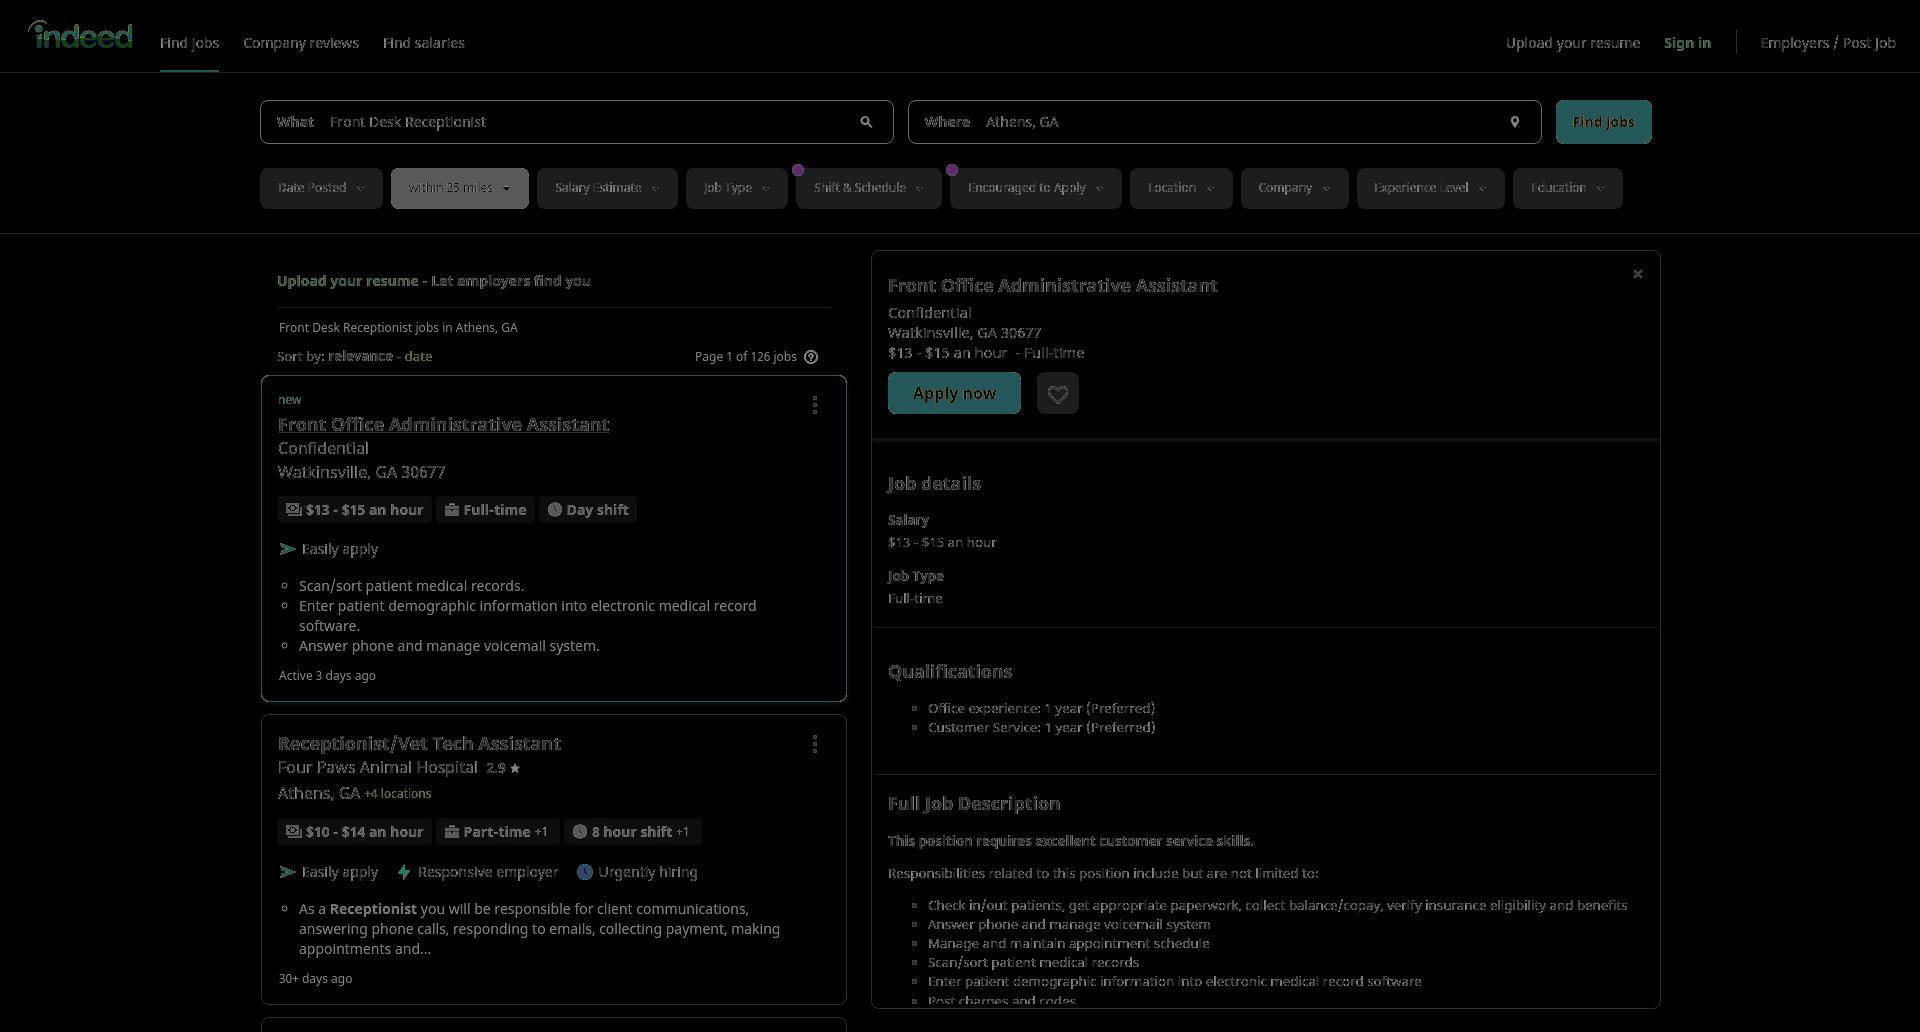Click 'Watkinsville, GA 30677' in details panel

(x=964, y=333)
